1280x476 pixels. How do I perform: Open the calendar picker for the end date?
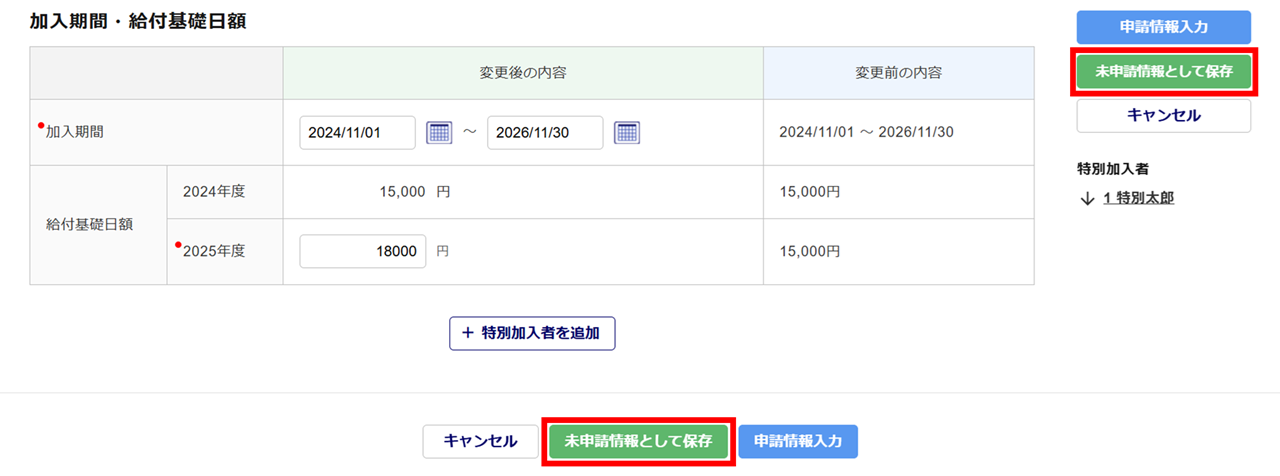[x=627, y=132]
